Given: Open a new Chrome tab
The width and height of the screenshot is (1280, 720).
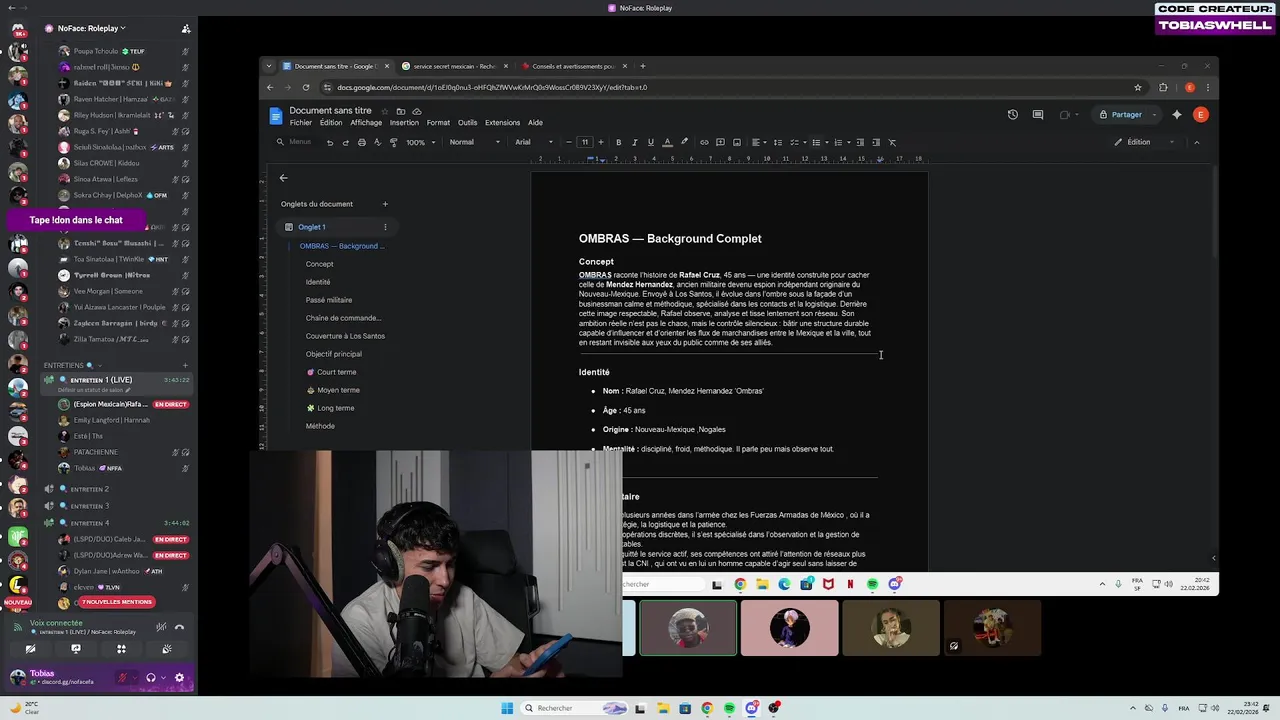Looking at the screenshot, I should 642,66.
